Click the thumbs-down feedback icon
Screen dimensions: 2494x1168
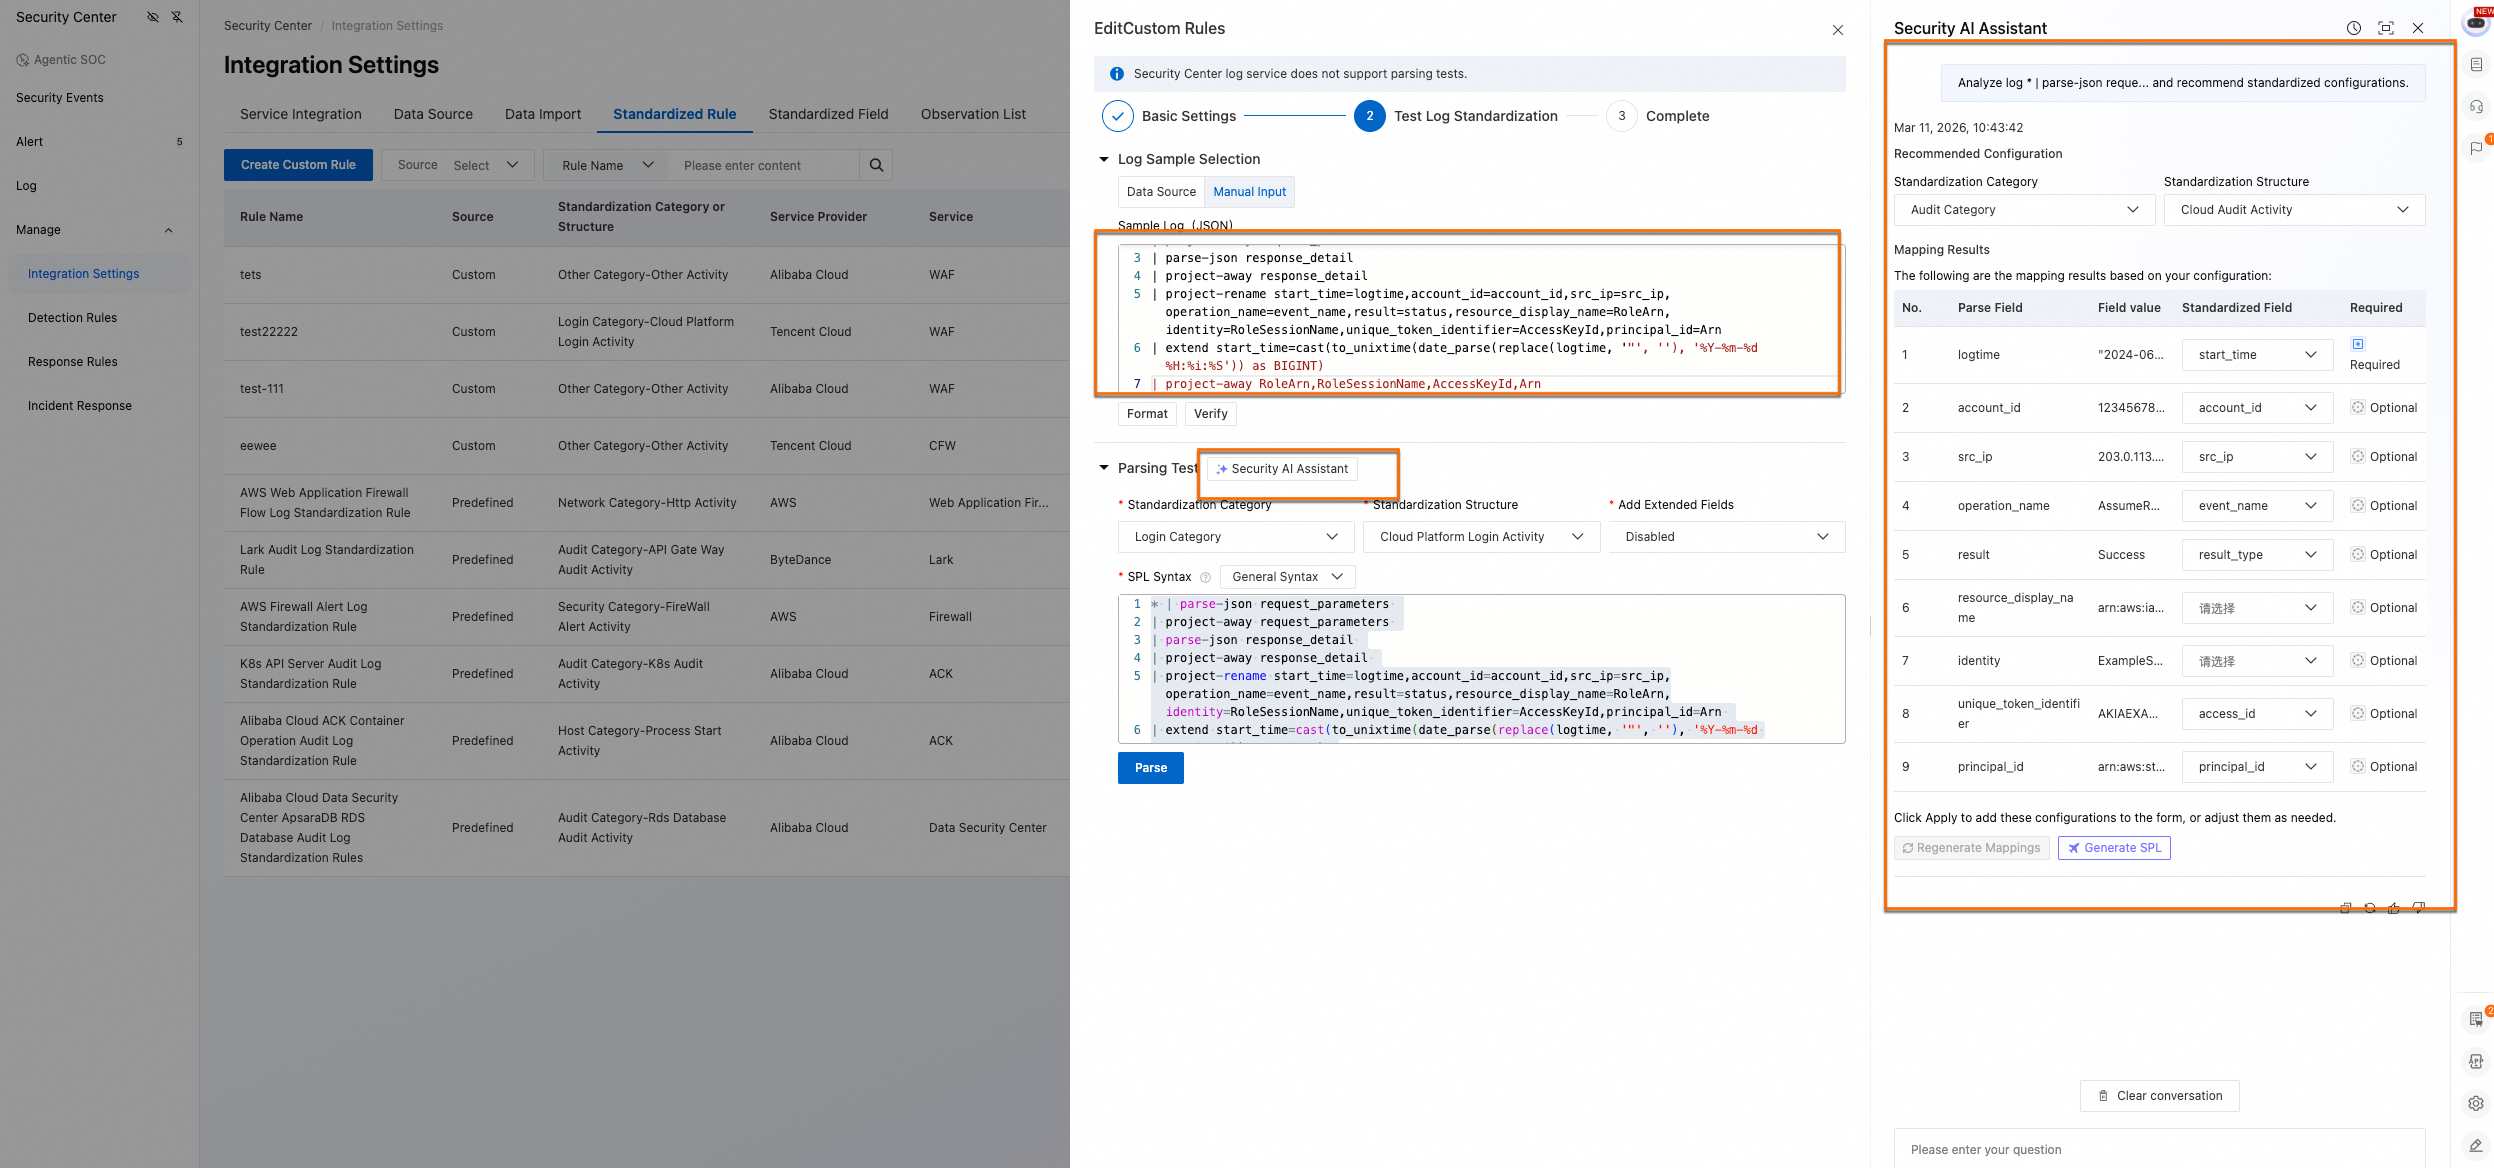(x=2418, y=908)
